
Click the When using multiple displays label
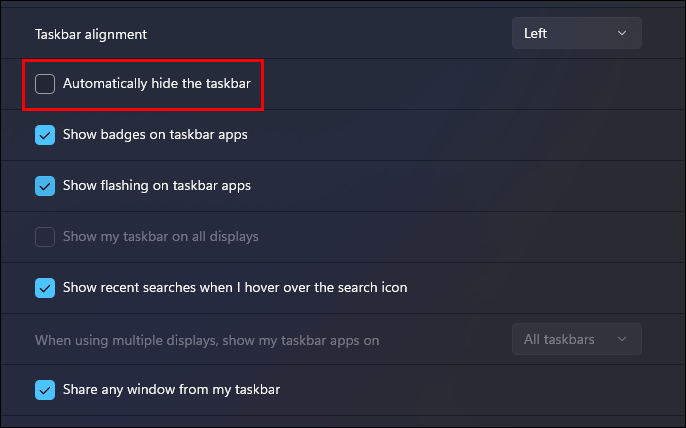tap(207, 340)
